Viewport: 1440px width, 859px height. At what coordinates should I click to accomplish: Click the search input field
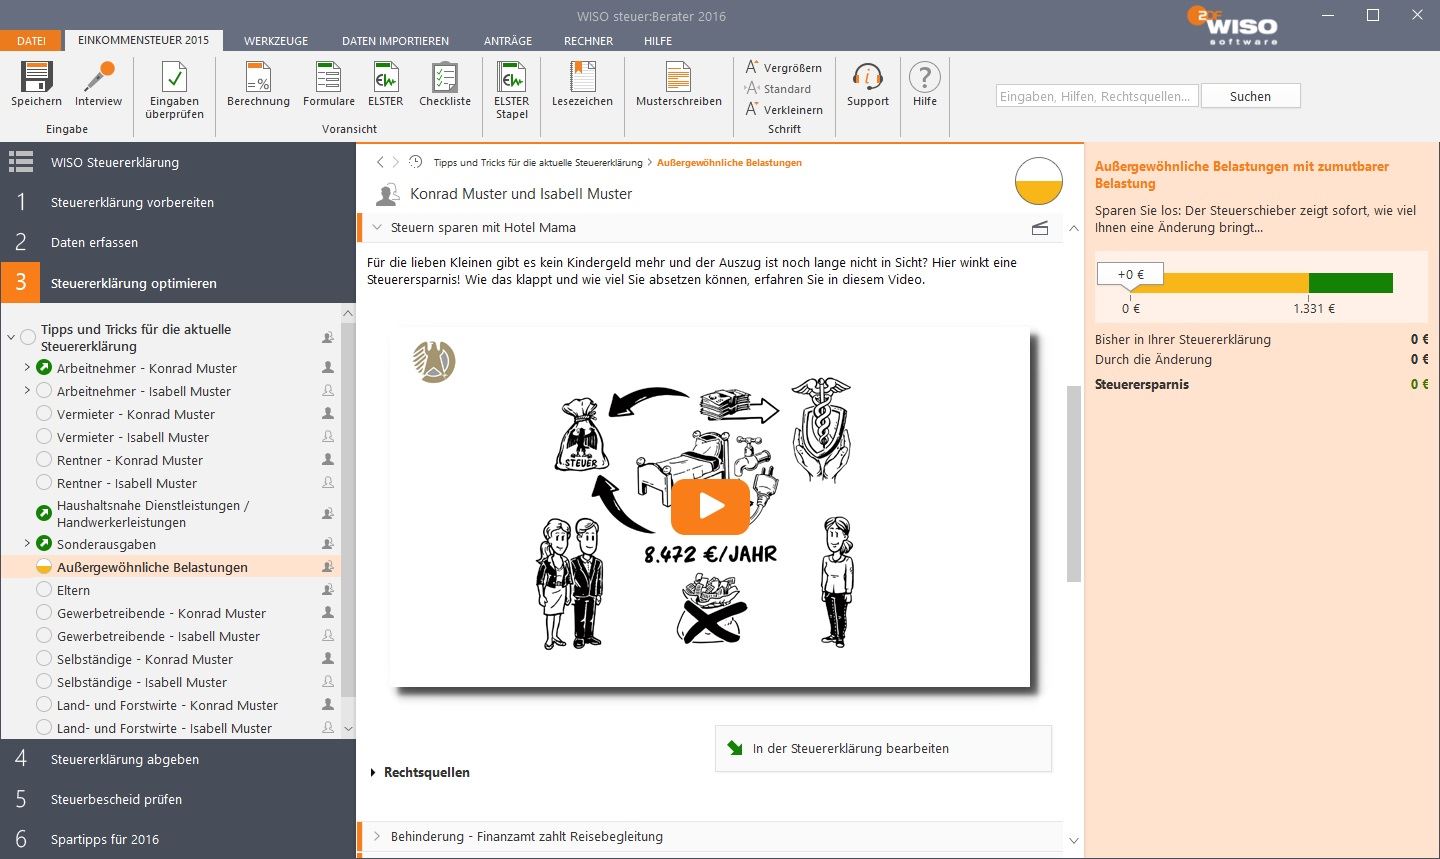click(1097, 96)
